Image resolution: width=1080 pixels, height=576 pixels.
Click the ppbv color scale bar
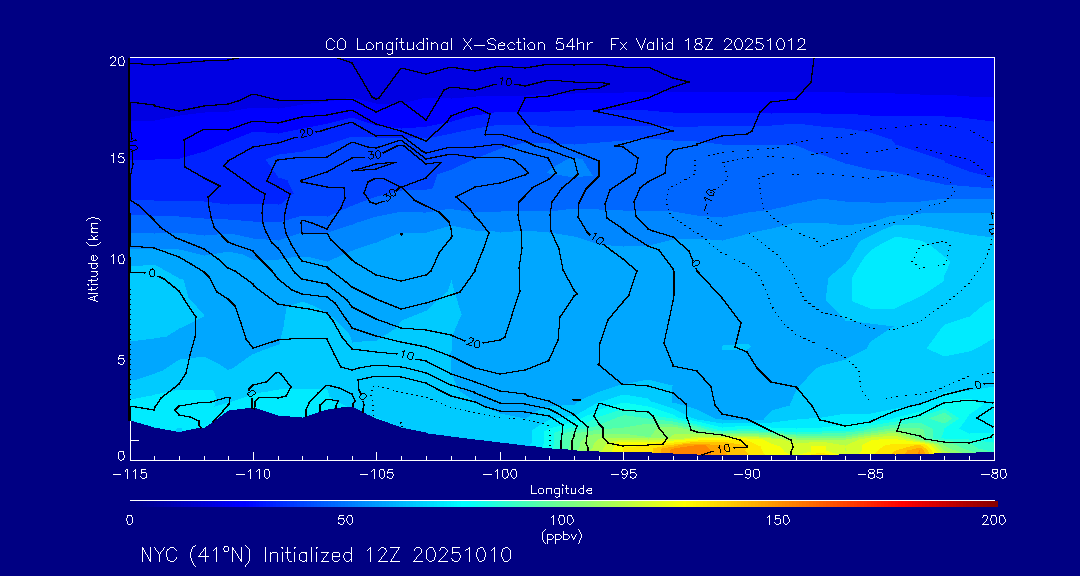(x=563, y=504)
